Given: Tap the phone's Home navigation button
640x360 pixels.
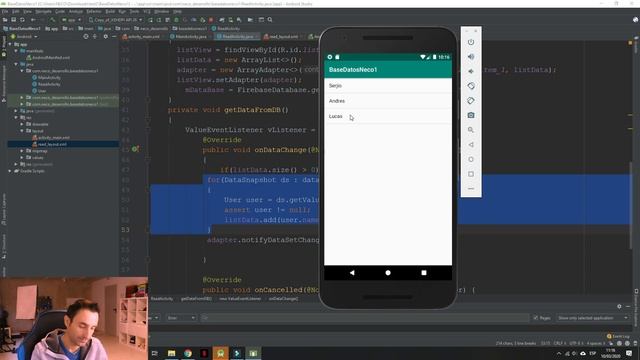Looking at the screenshot, I should click(388, 273).
